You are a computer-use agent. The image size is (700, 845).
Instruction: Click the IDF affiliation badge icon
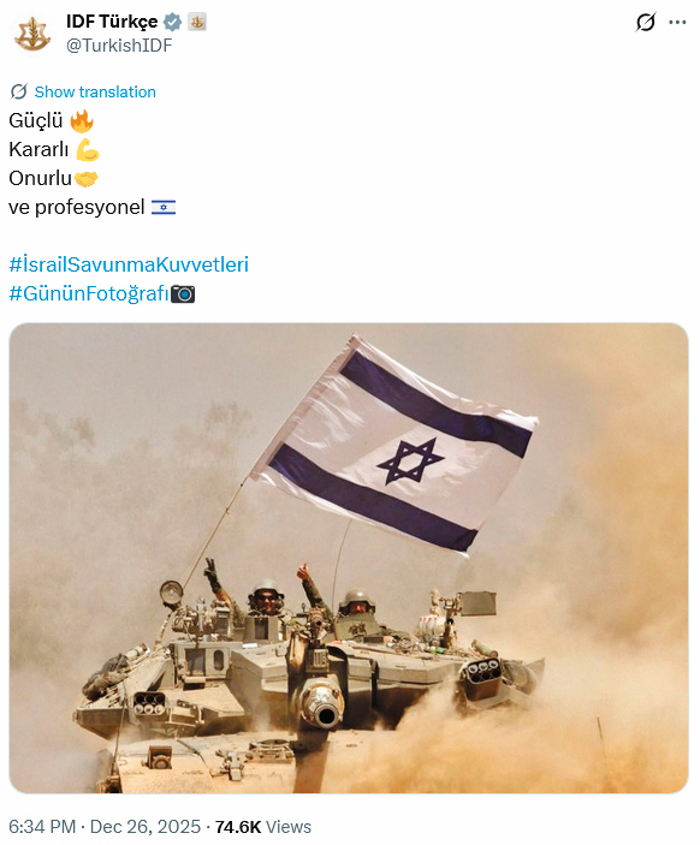pos(197,22)
